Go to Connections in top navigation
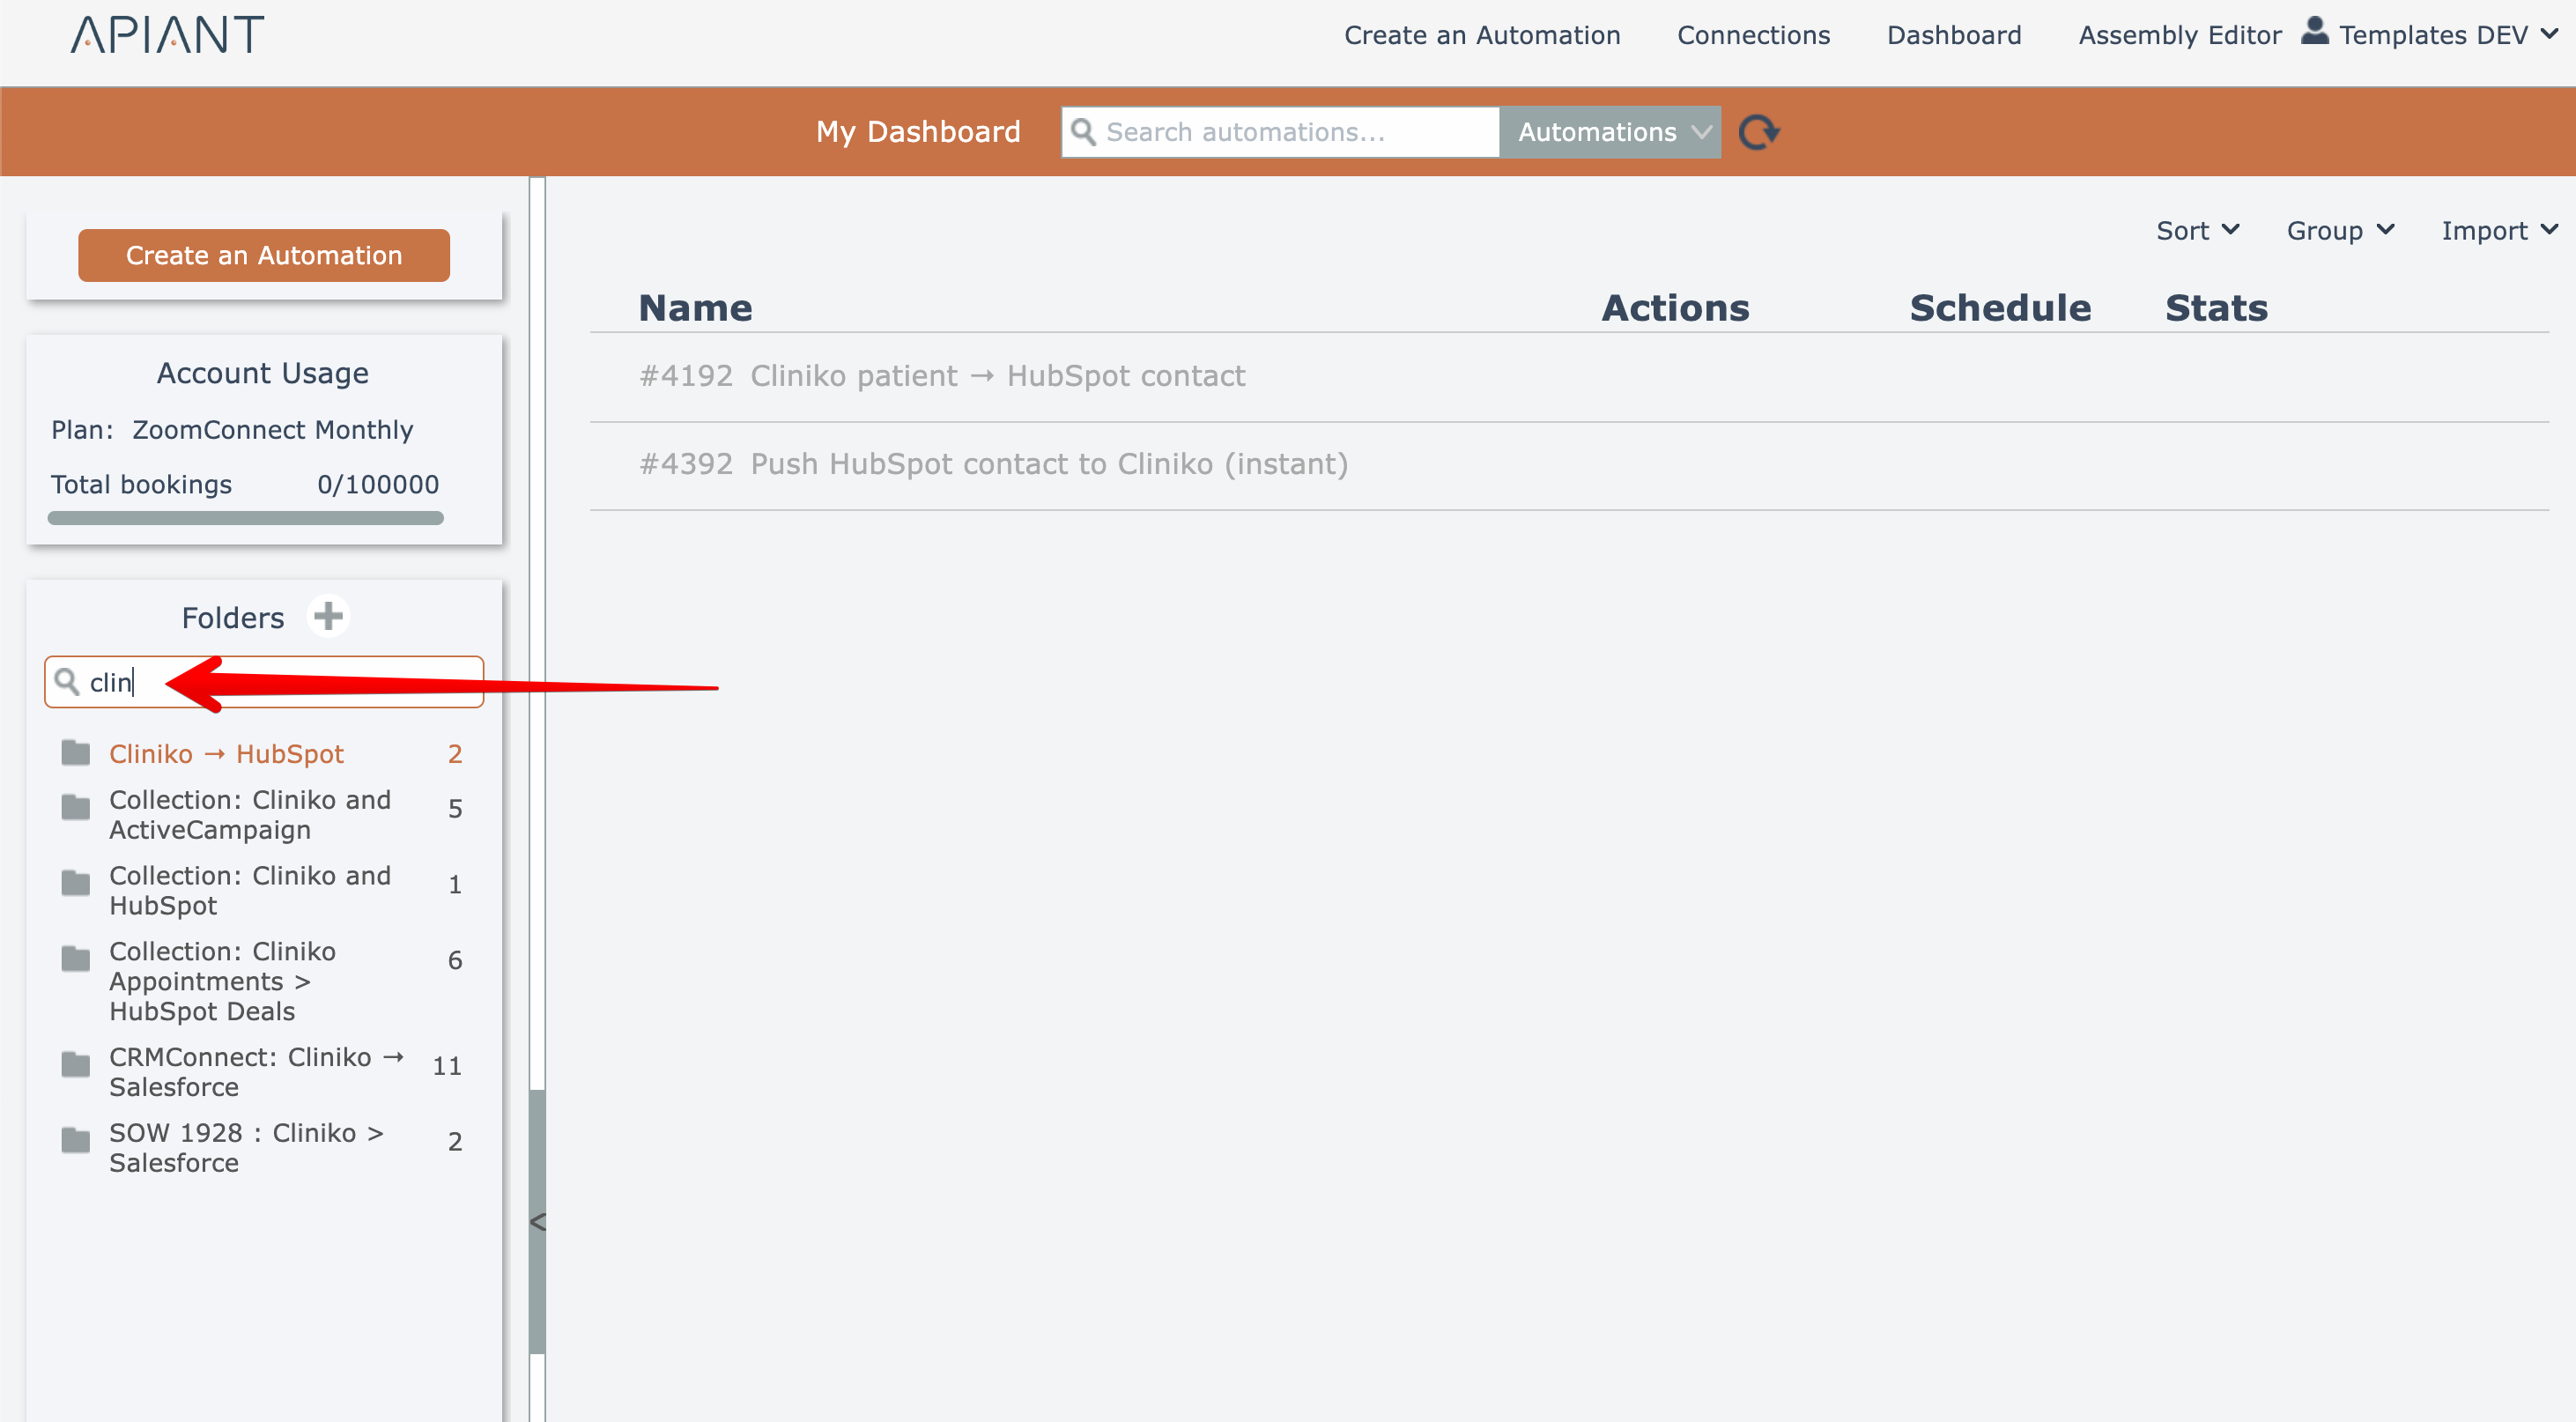2576x1422 pixels. [x=1753, y=35]
